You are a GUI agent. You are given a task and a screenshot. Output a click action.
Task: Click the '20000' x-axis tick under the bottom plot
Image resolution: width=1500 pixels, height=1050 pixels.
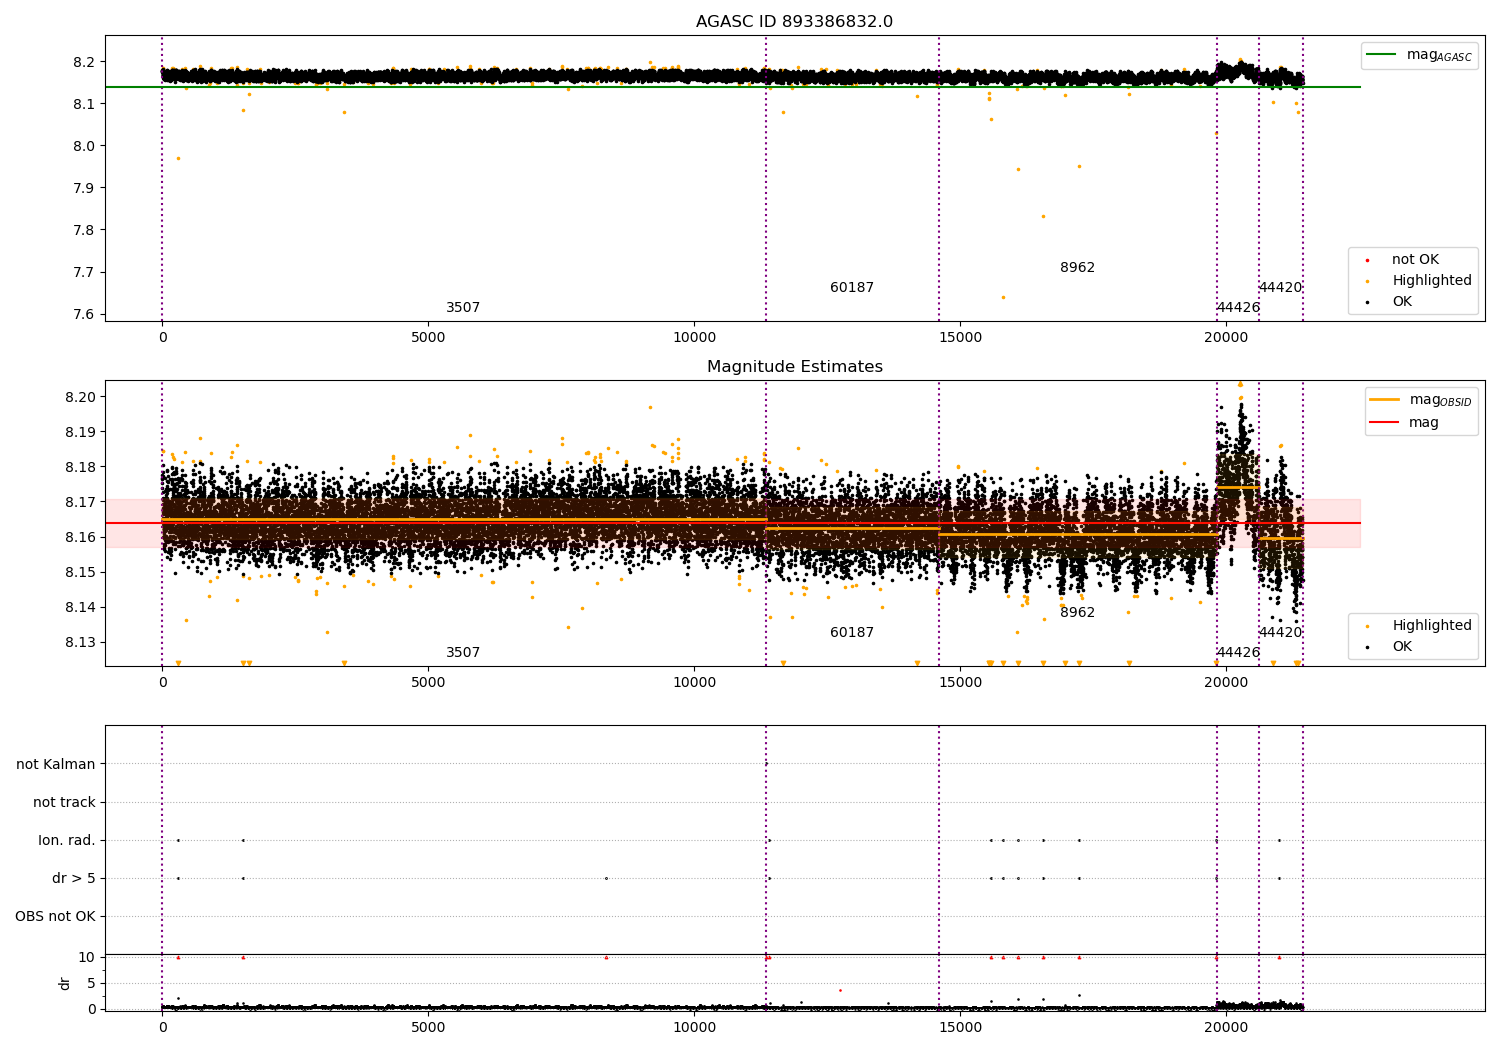(1226, 1027)
